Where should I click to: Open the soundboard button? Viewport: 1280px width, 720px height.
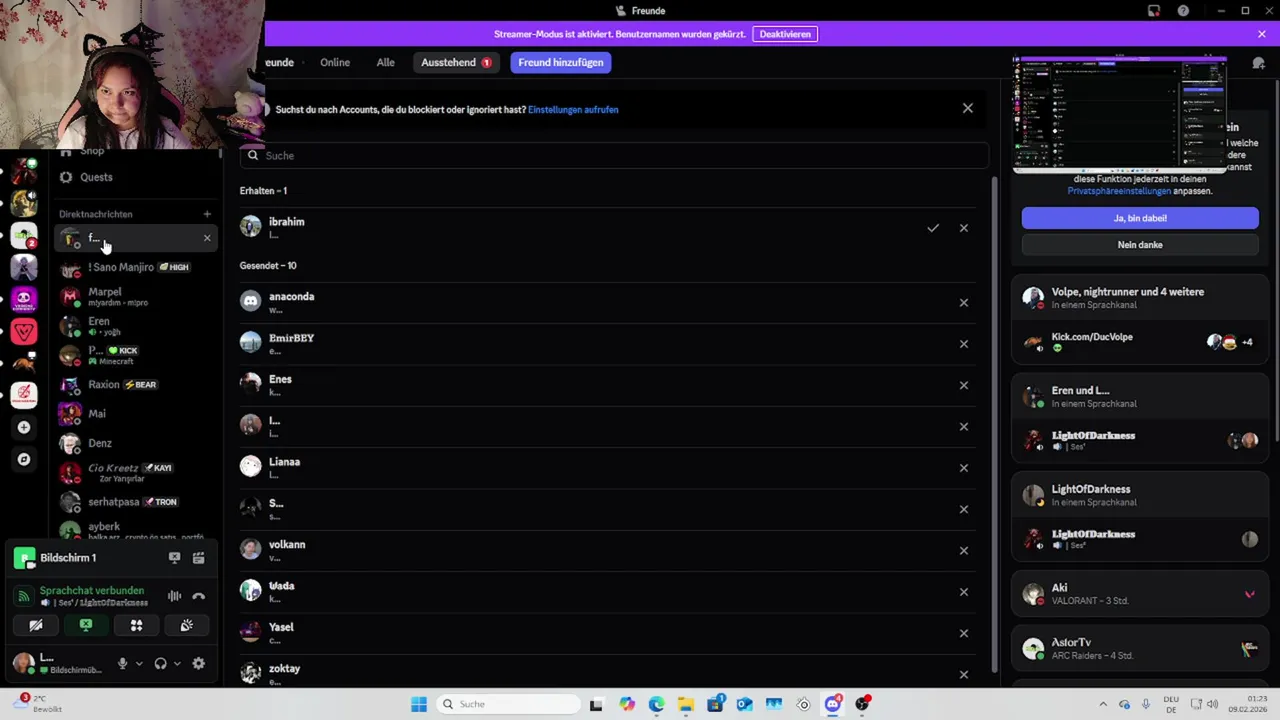tap(186, 625)
